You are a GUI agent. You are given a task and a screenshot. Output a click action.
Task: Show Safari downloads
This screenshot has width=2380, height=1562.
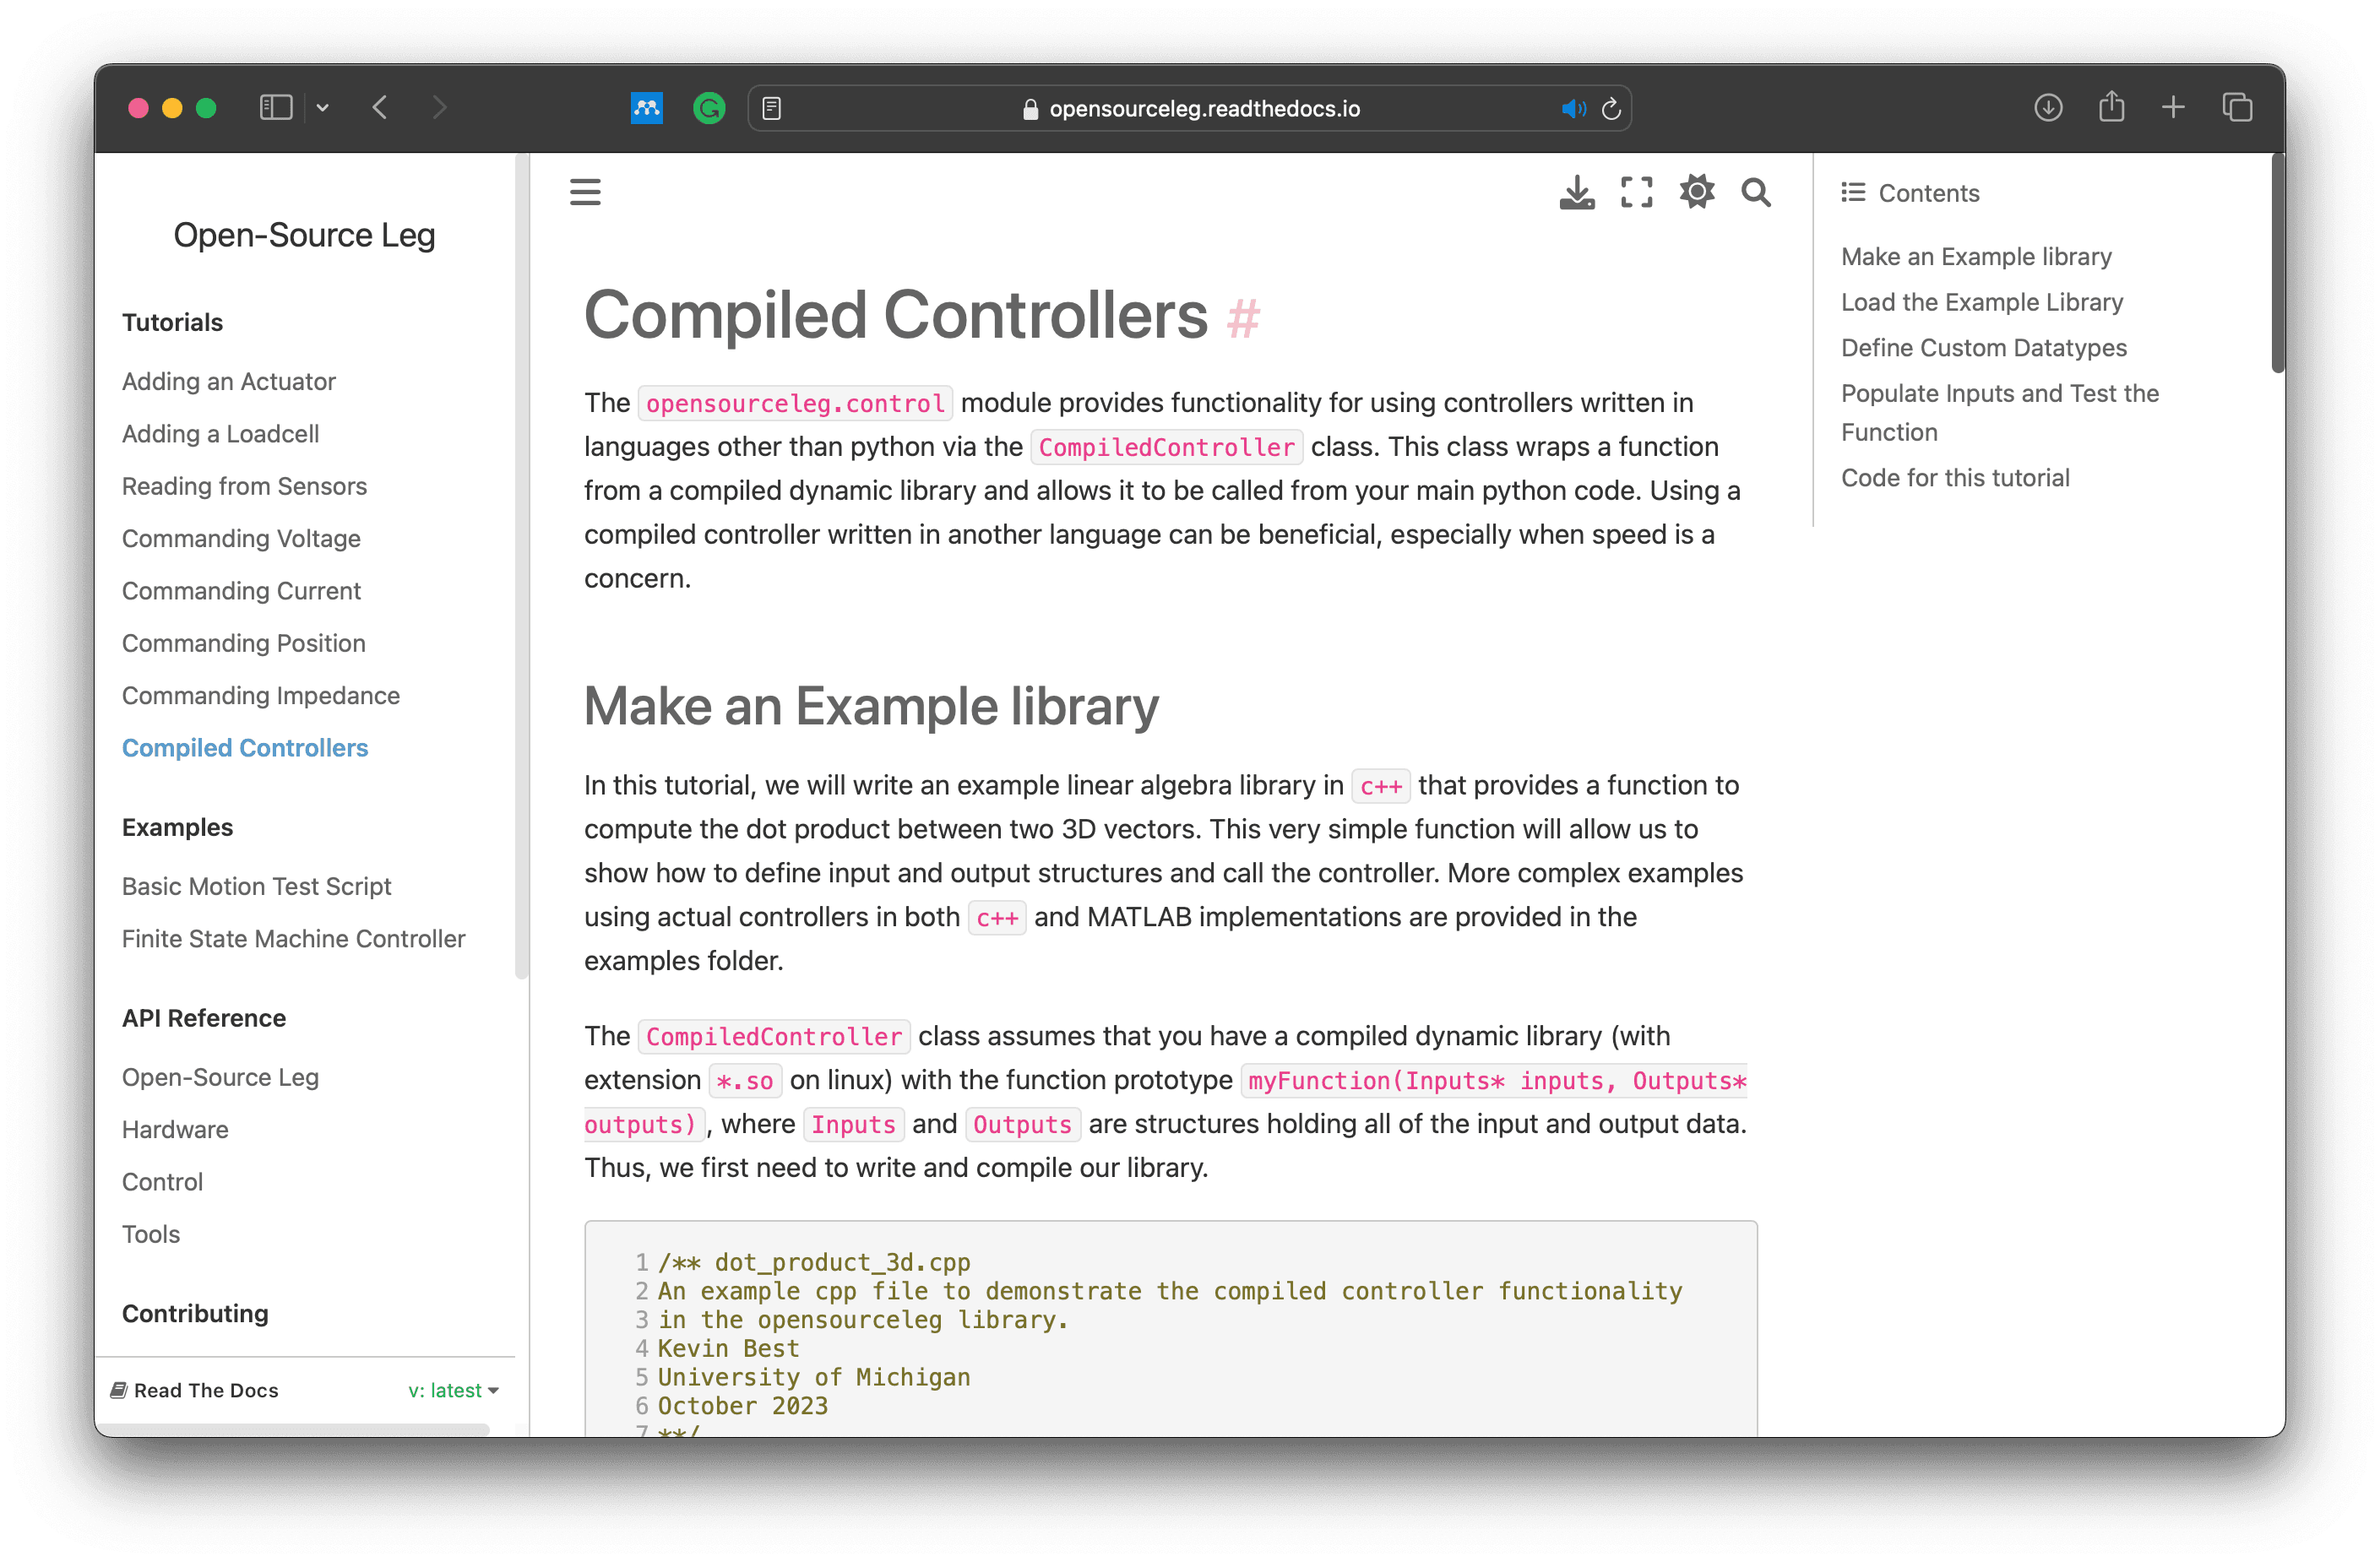[x=2048, y=107]
